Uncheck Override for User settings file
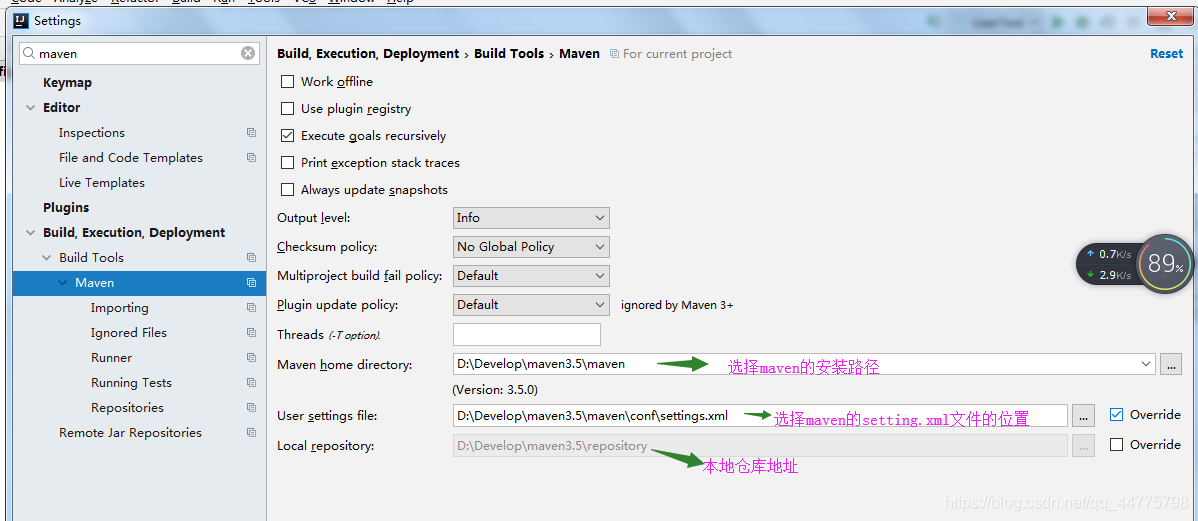This screenshot has height=521, width=1198. [1116, 415]
